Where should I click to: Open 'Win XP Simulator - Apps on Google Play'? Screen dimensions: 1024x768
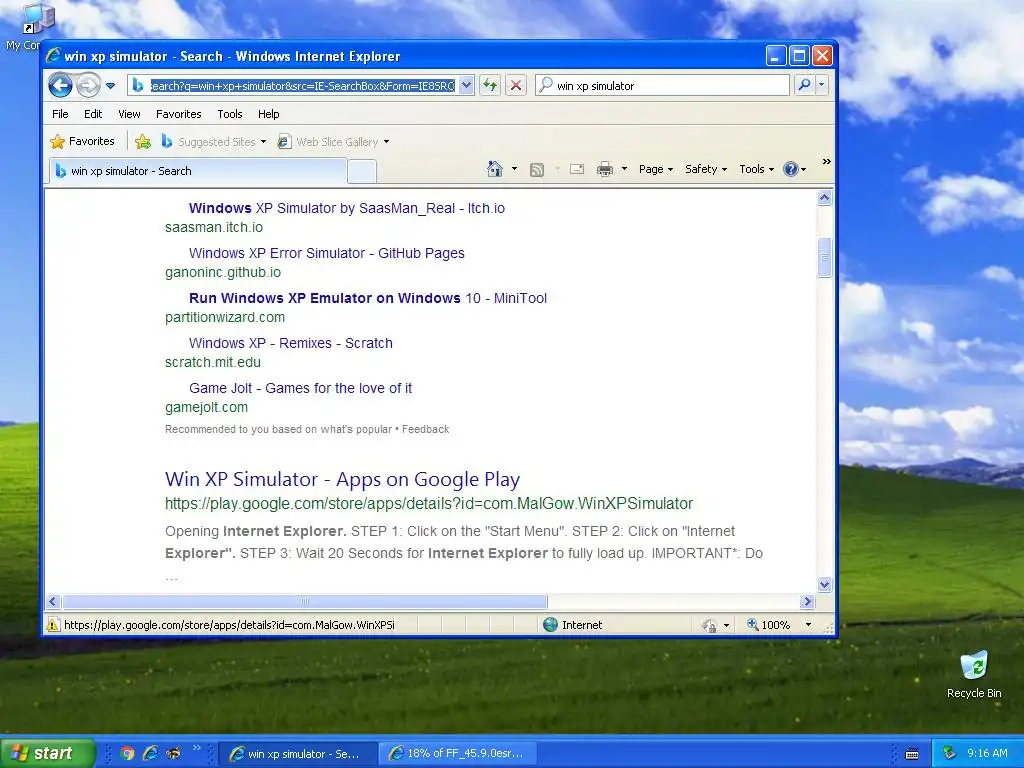(342, 479)
